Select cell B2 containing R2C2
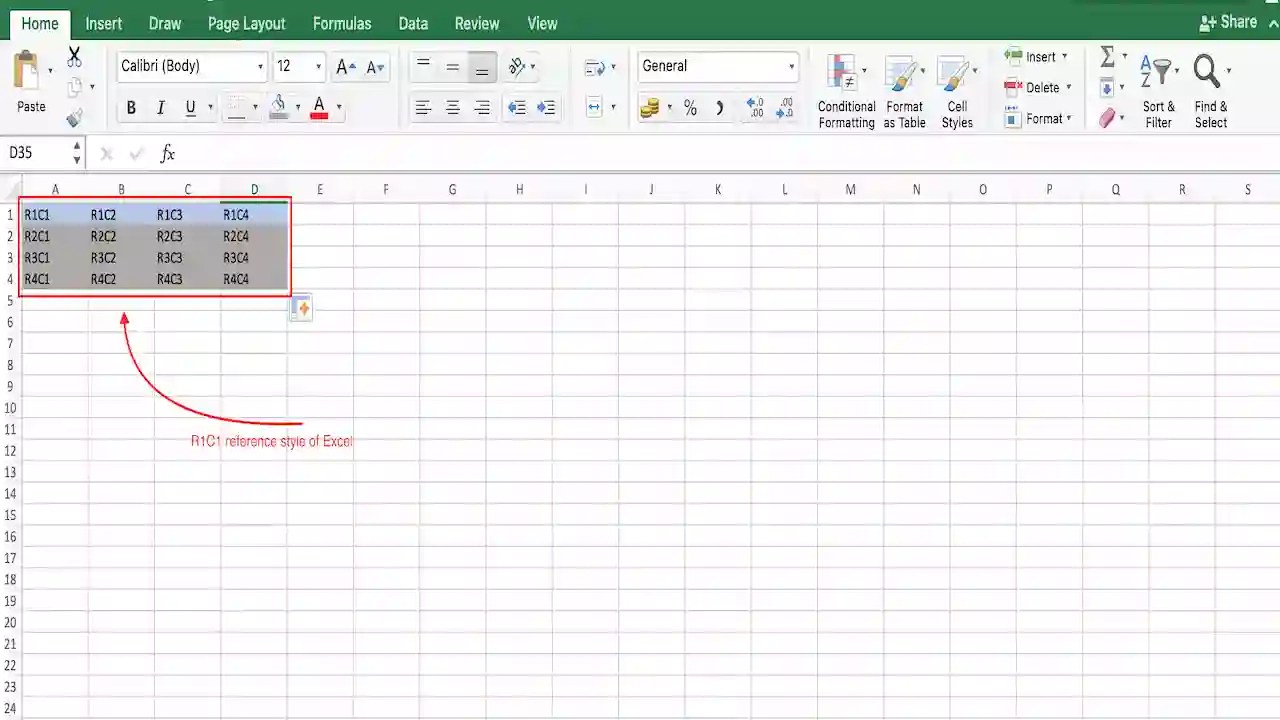 tap(121, 236)
